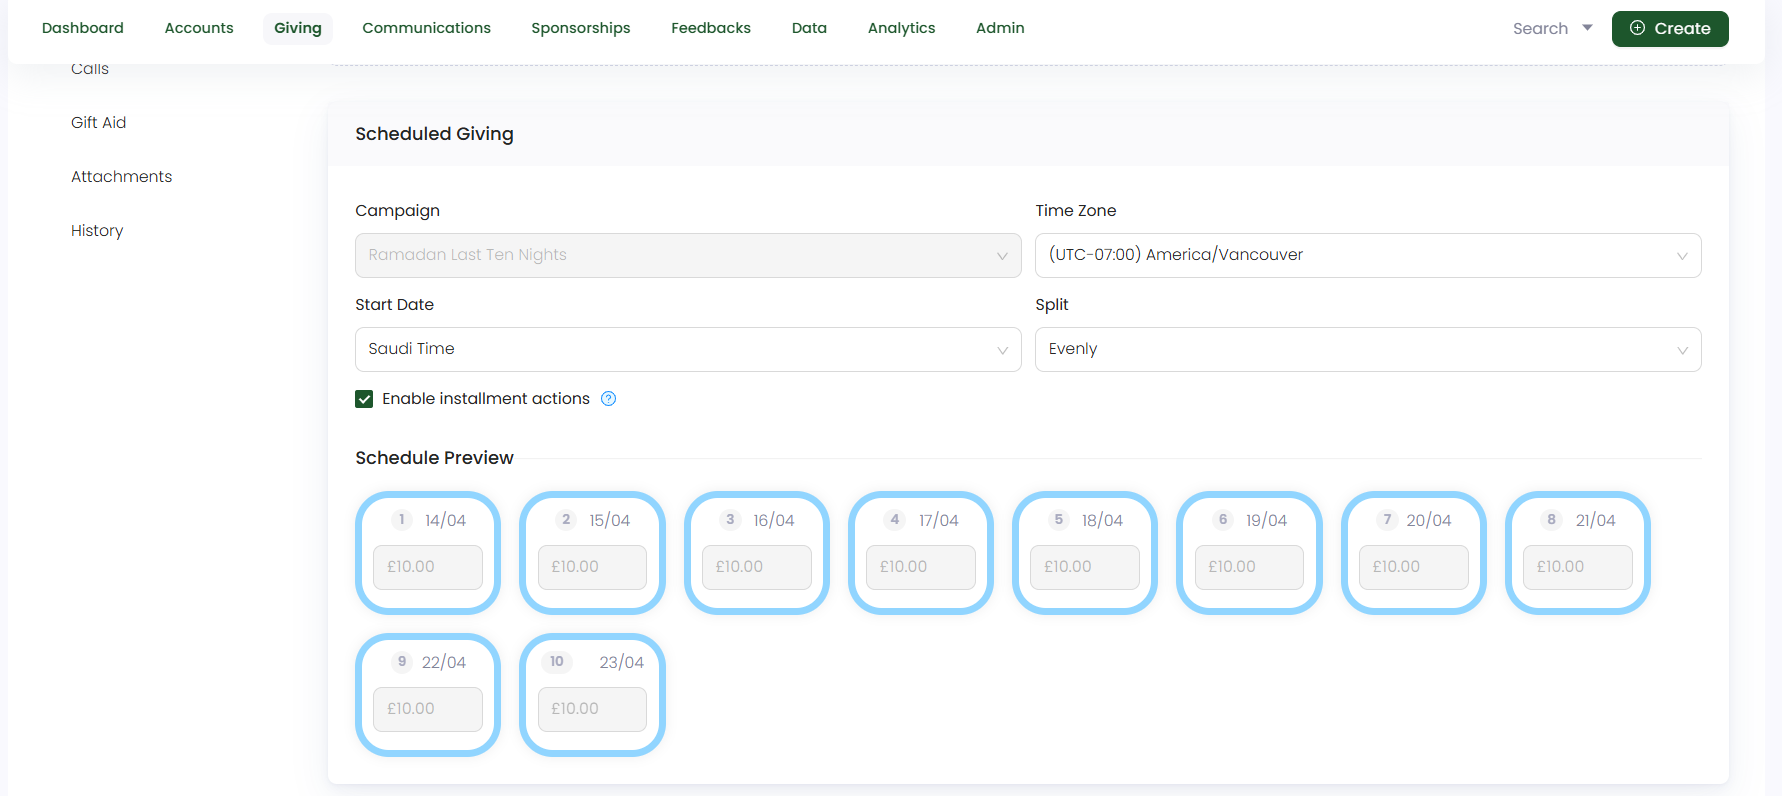The width and height of the screenshot is (1782, 796).
Task: Click installment number 9 badge
Action: pyautogui.click(x=401, y=661)
